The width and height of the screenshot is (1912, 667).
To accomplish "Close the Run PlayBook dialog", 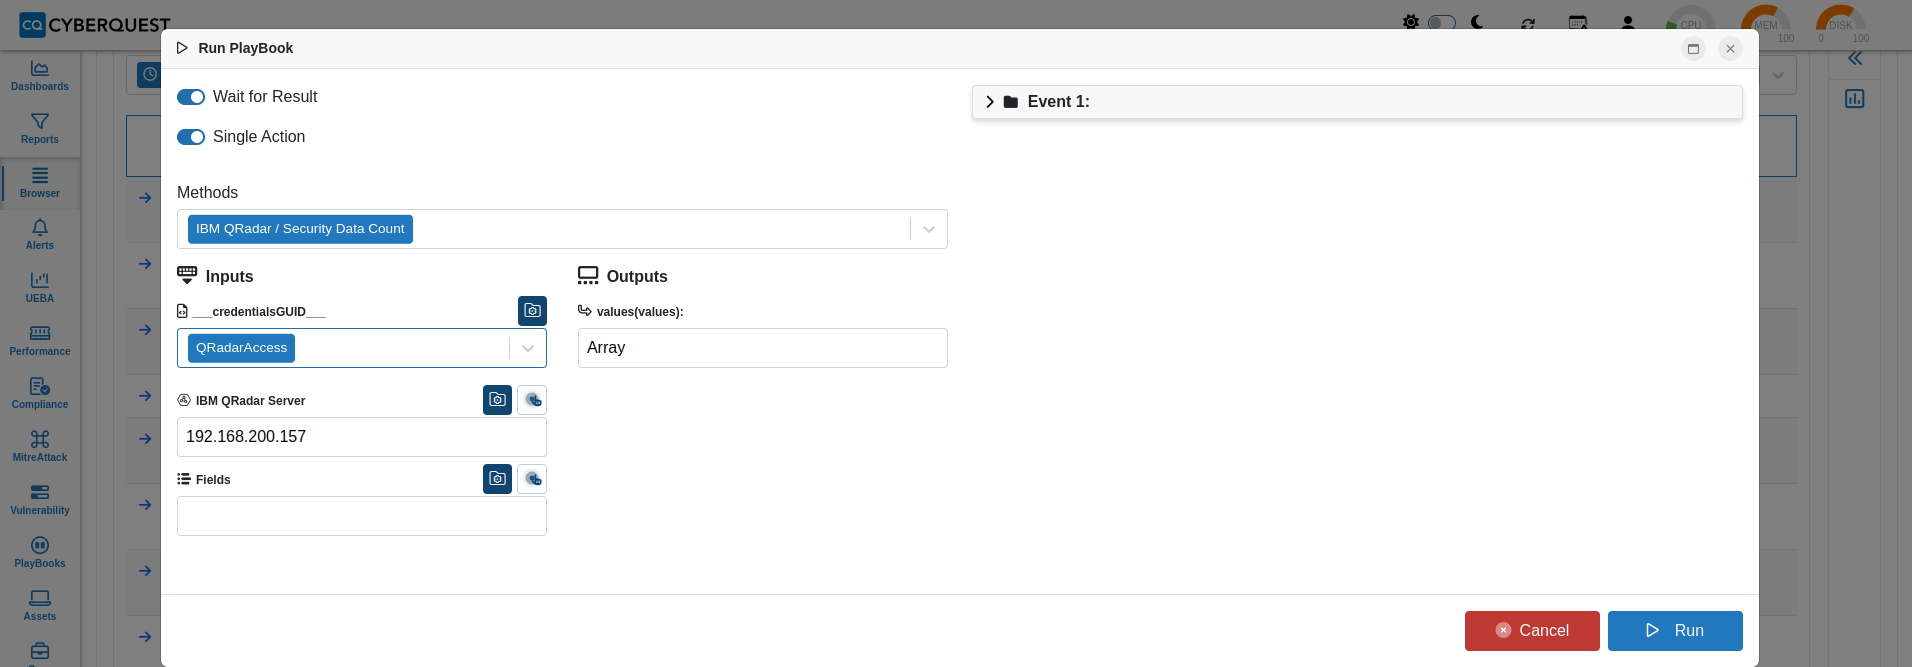I will (1730, 49).
